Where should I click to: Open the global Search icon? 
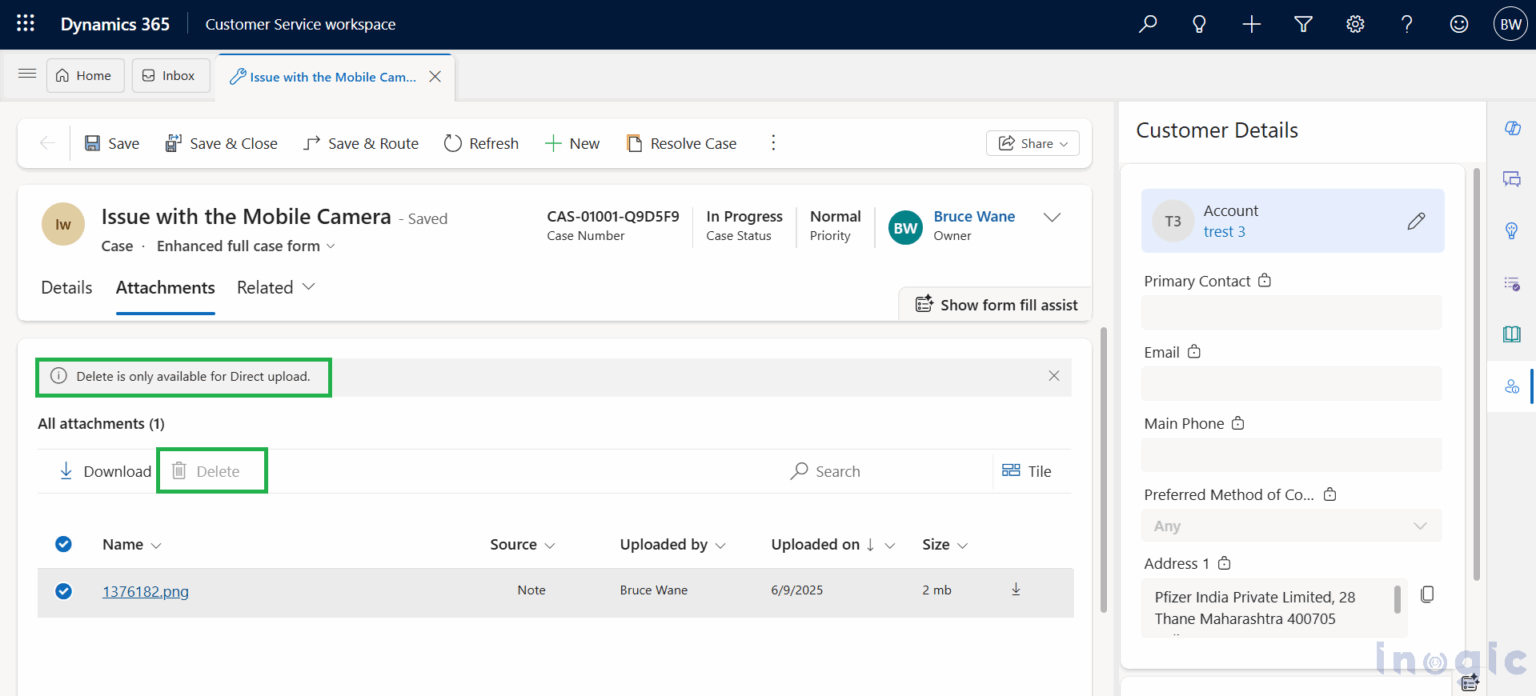tap(1147, 23)
